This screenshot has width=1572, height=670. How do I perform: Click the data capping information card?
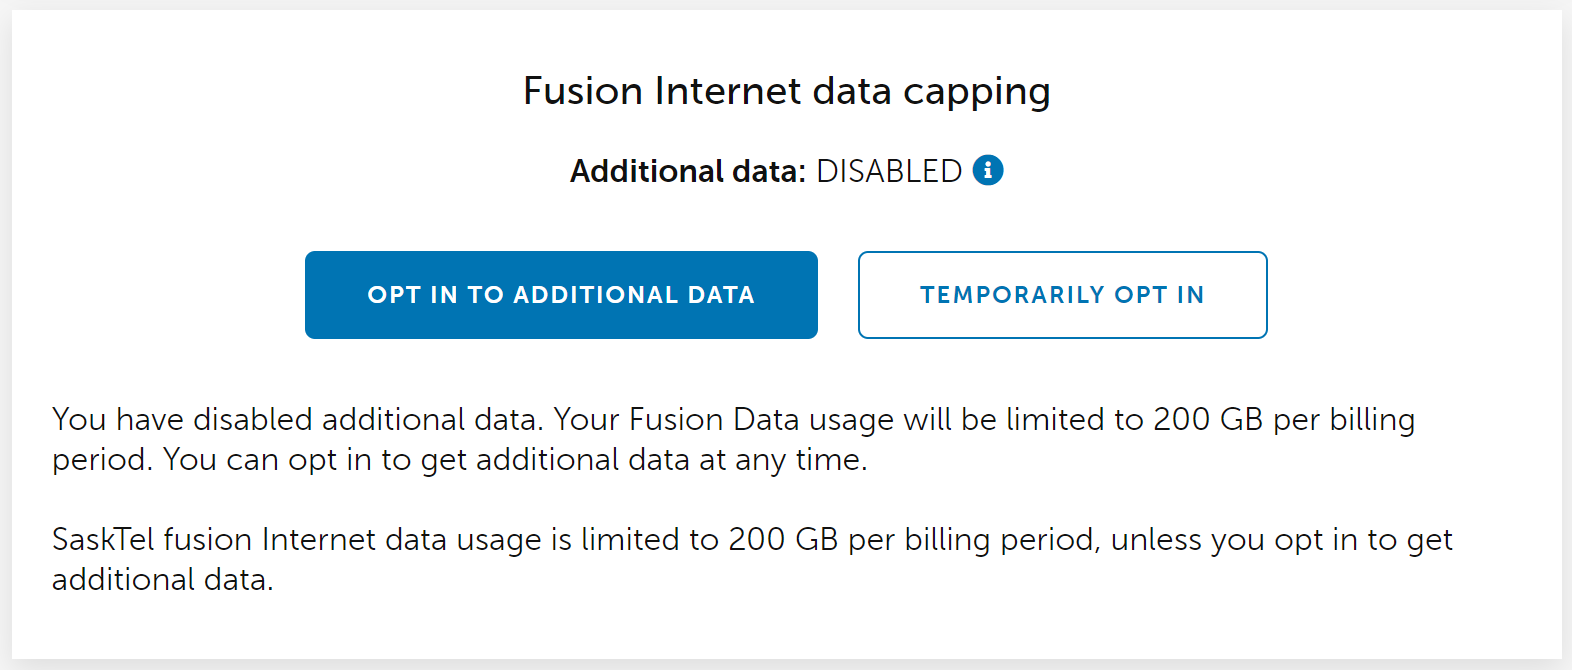click(x=786, y=335)
